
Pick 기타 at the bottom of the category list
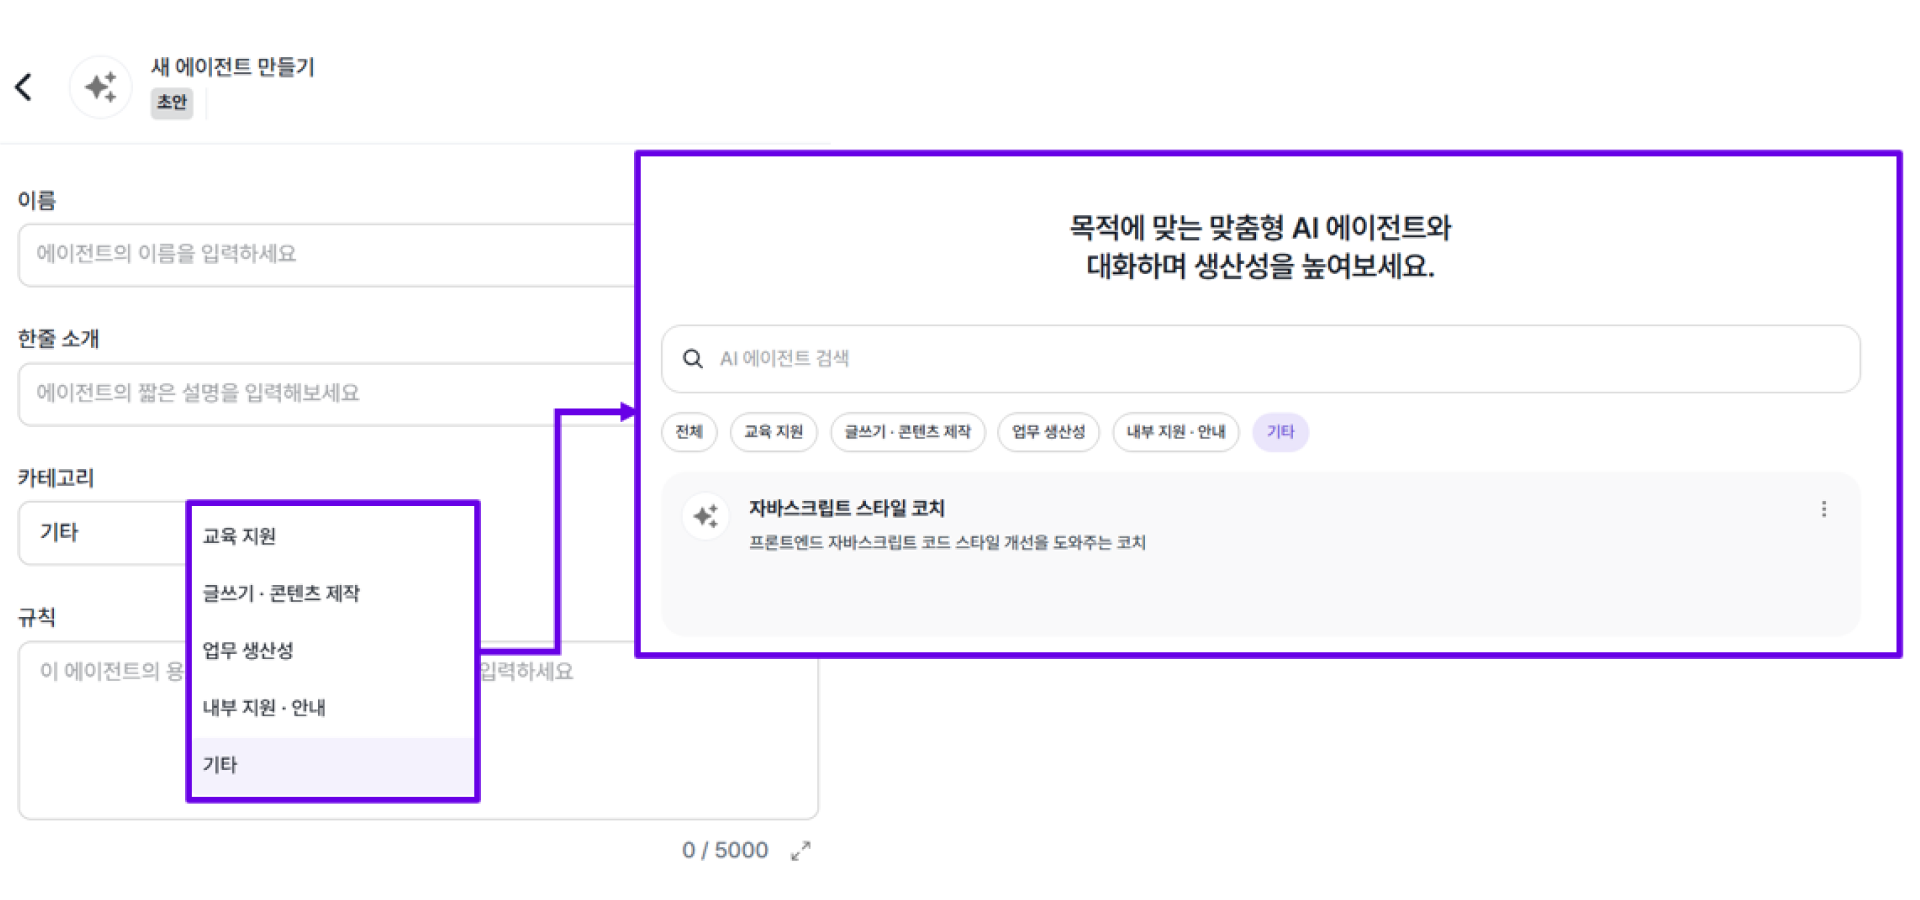click(219, 764)
